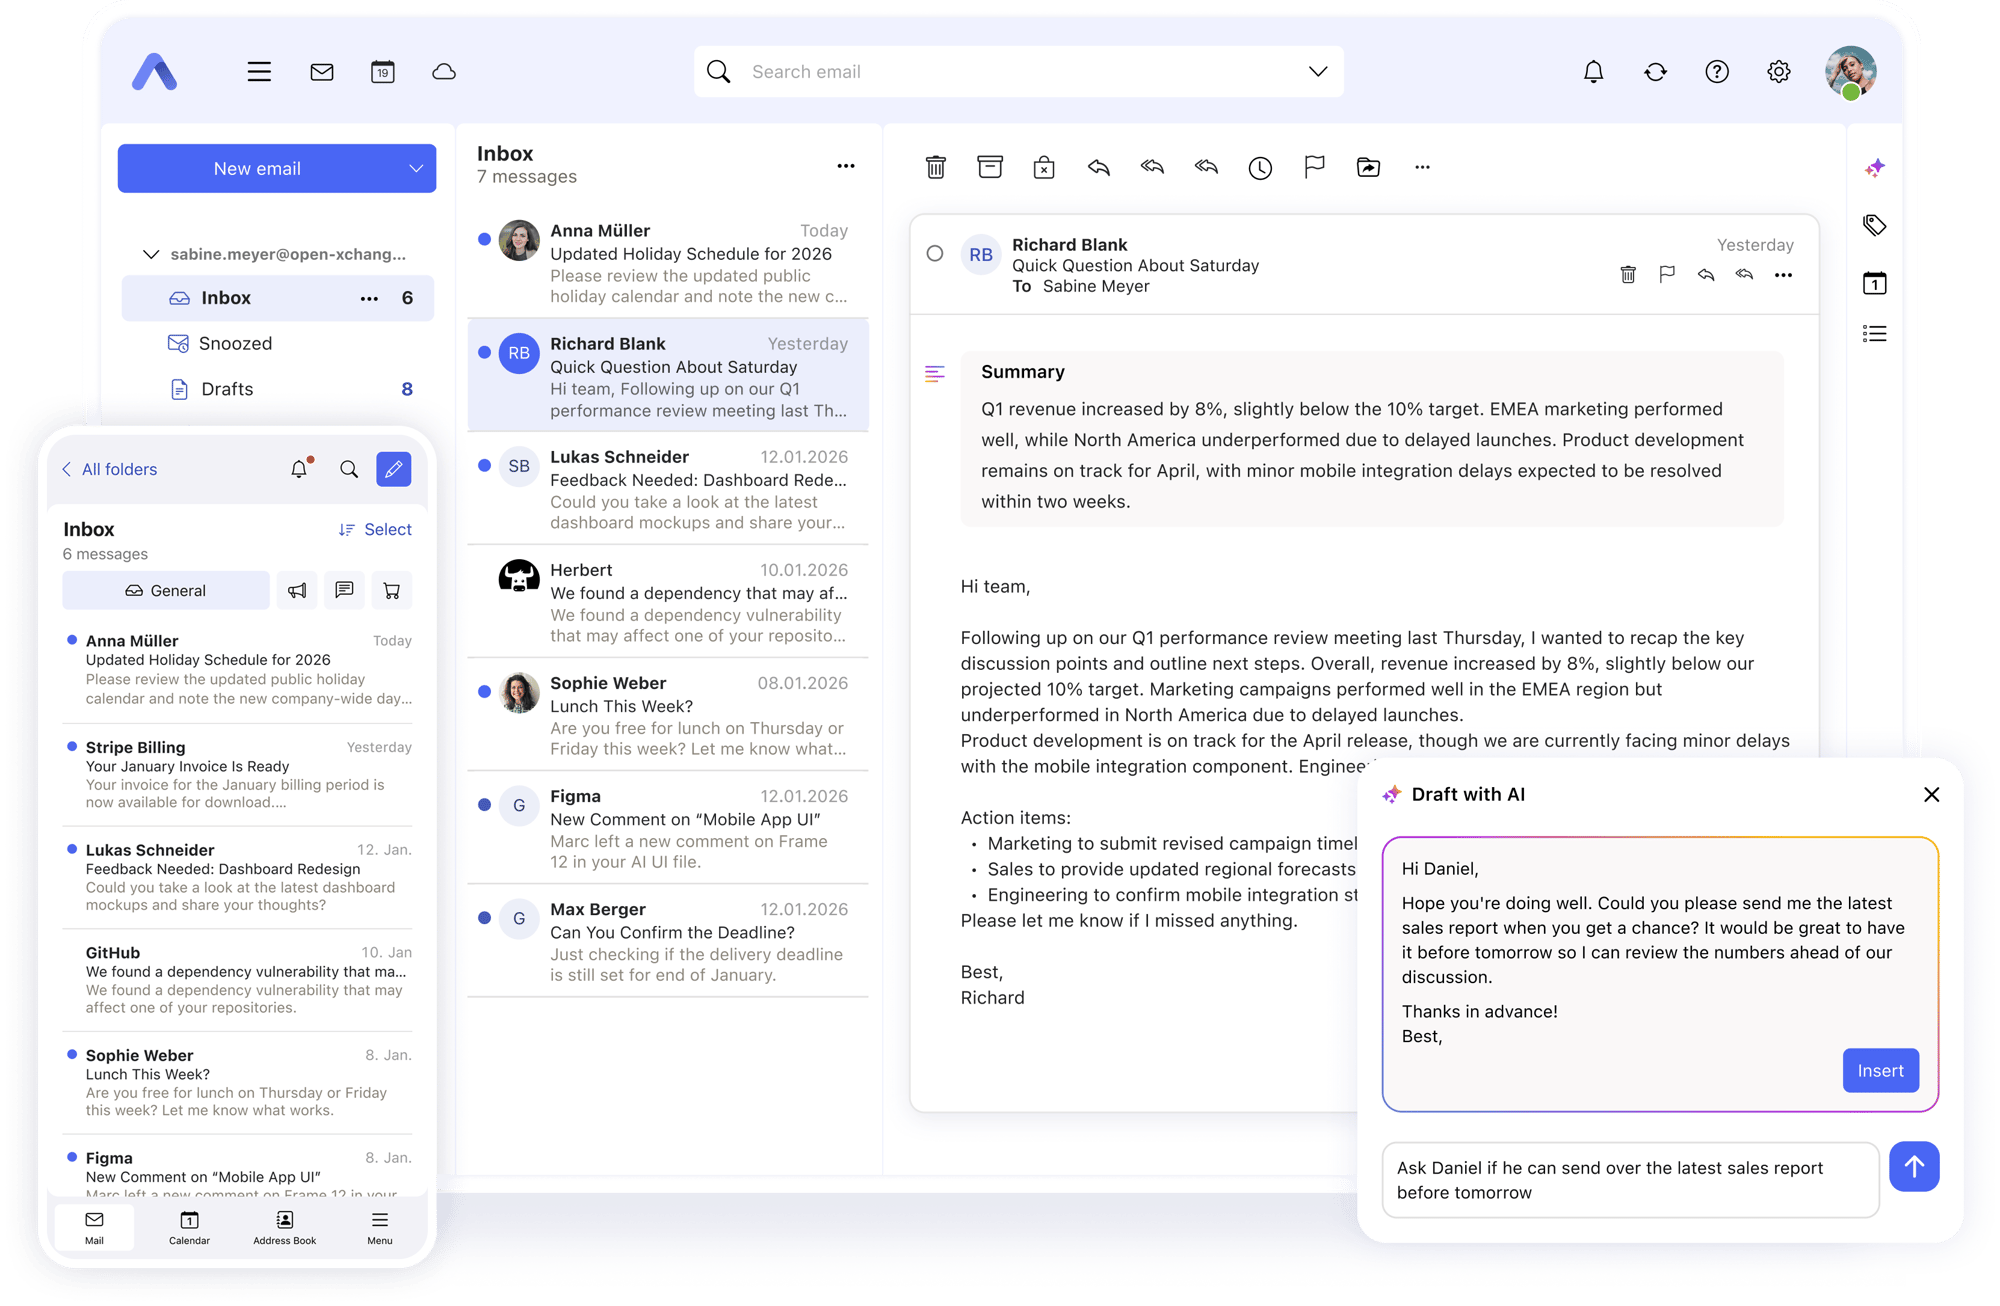Open the New email dropdown arrow
Screen dimensions: 2000x1306
click(x=416, y=169)
